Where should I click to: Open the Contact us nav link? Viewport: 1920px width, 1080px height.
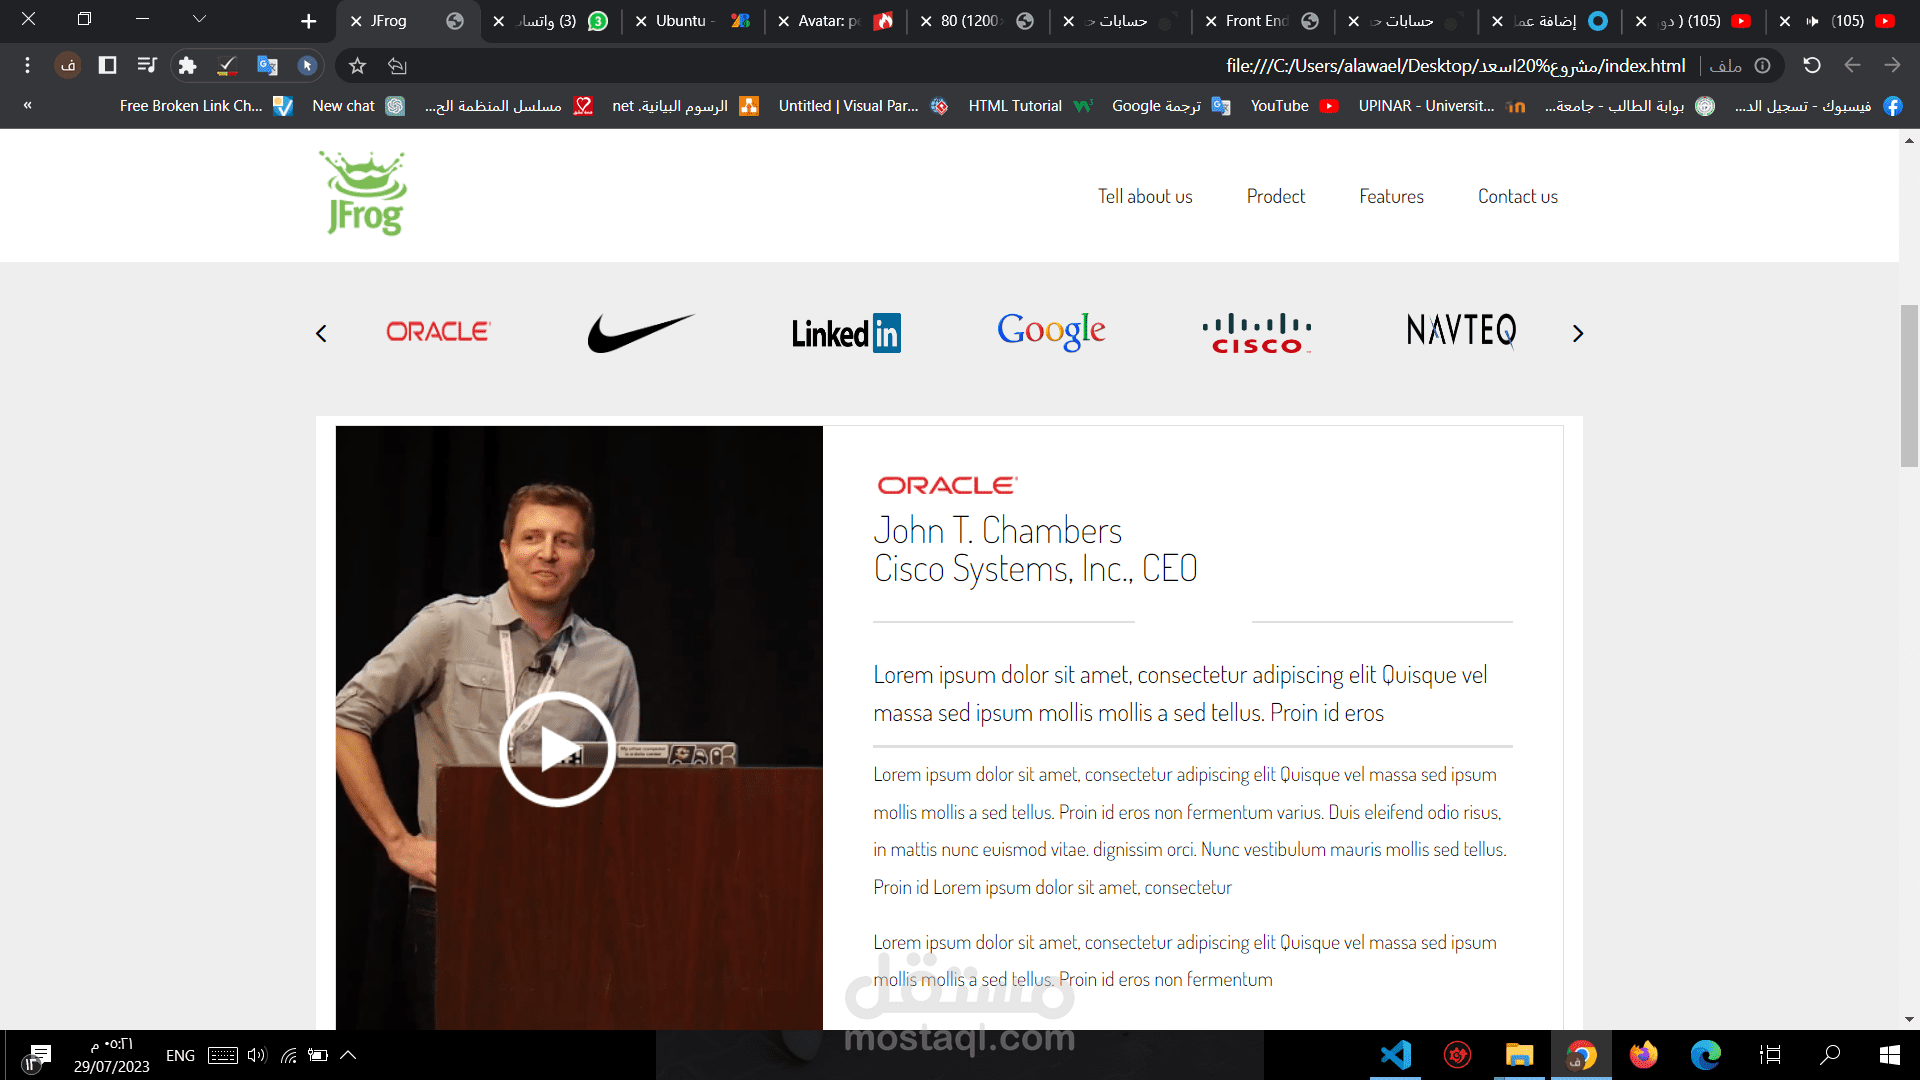pos(1518,197)
